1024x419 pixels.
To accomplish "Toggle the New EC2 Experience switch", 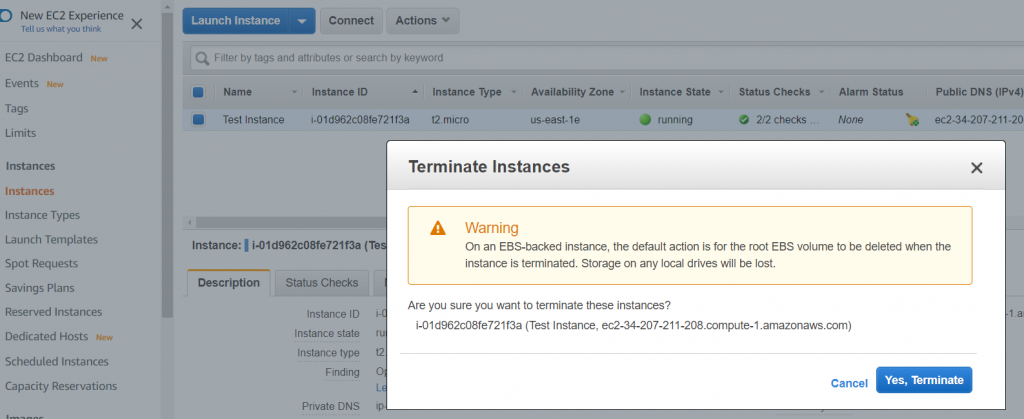I will (x=6, y=16).
